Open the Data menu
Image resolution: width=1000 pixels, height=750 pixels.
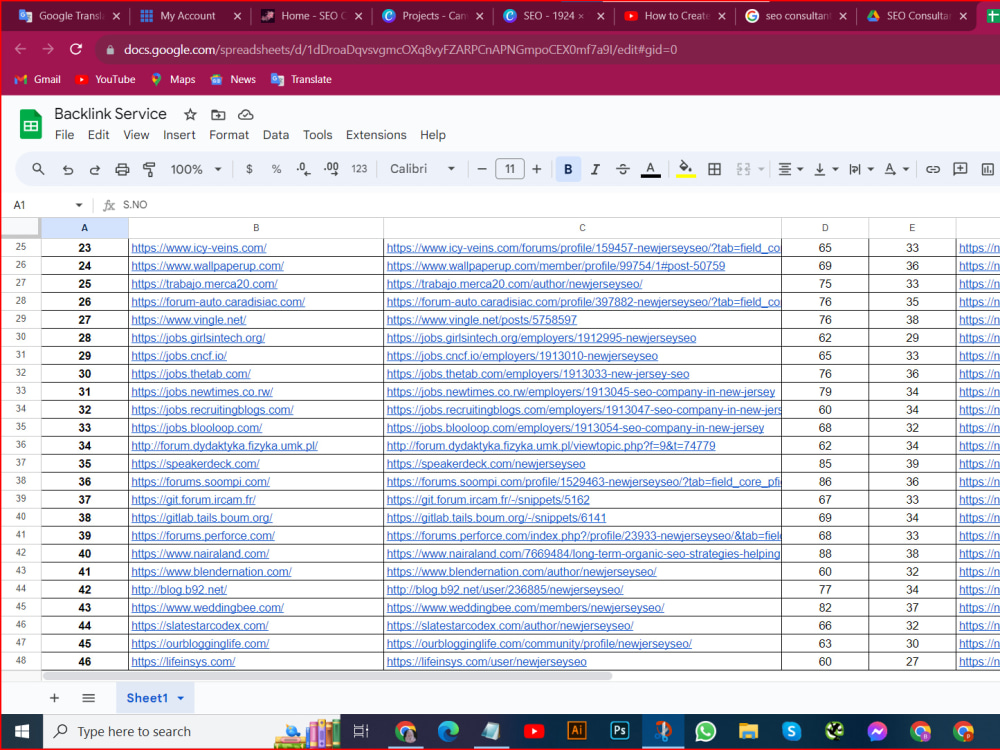pyautogui.click(x=276, y=135)
